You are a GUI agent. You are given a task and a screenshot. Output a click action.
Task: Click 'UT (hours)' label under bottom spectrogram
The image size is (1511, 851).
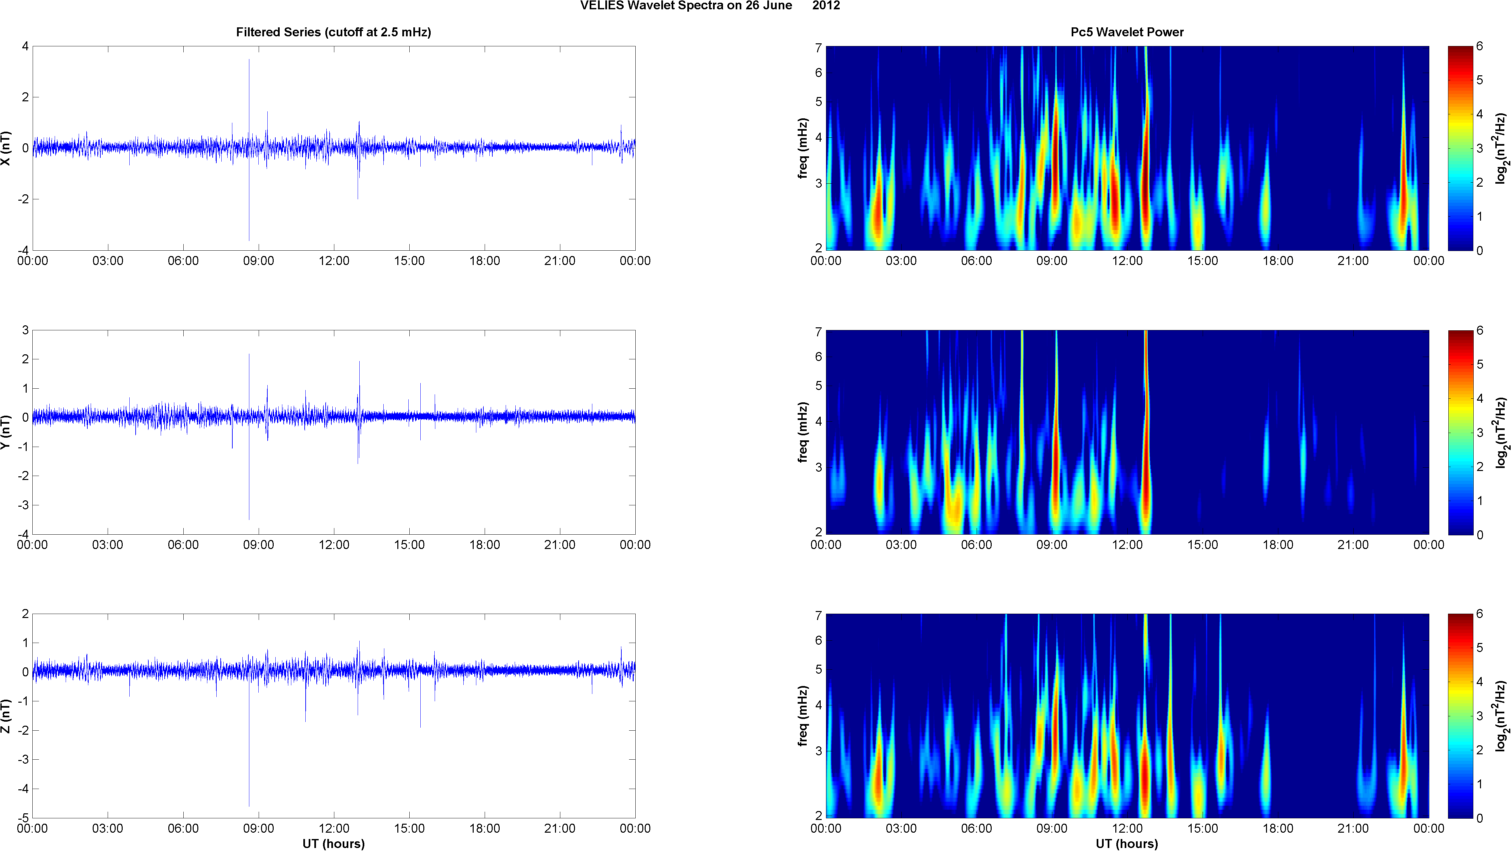pyautogui.click(x=1127, y=844)
